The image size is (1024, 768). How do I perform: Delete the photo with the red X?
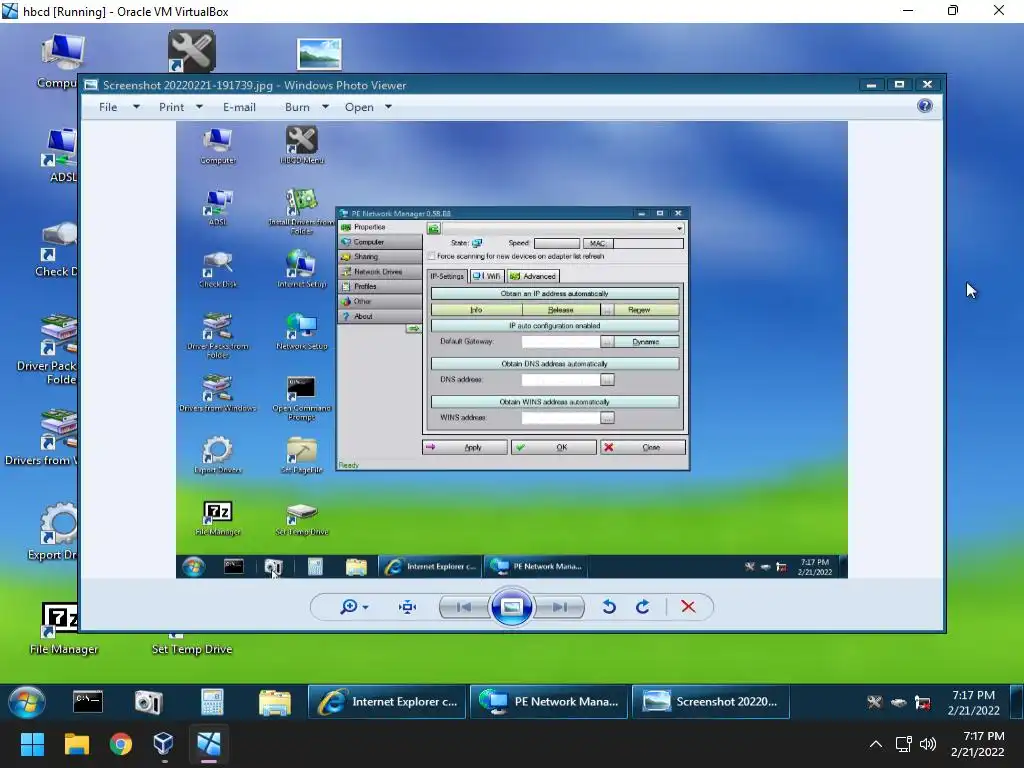(688, 607)
